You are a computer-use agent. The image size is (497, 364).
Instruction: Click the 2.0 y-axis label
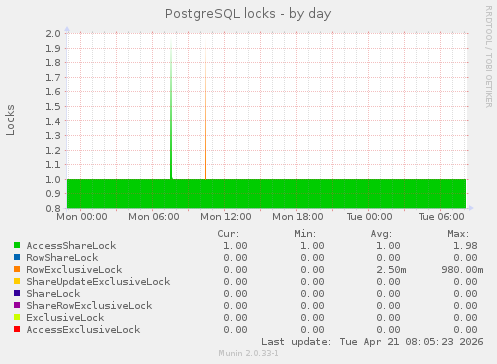(x=53, y=33)
